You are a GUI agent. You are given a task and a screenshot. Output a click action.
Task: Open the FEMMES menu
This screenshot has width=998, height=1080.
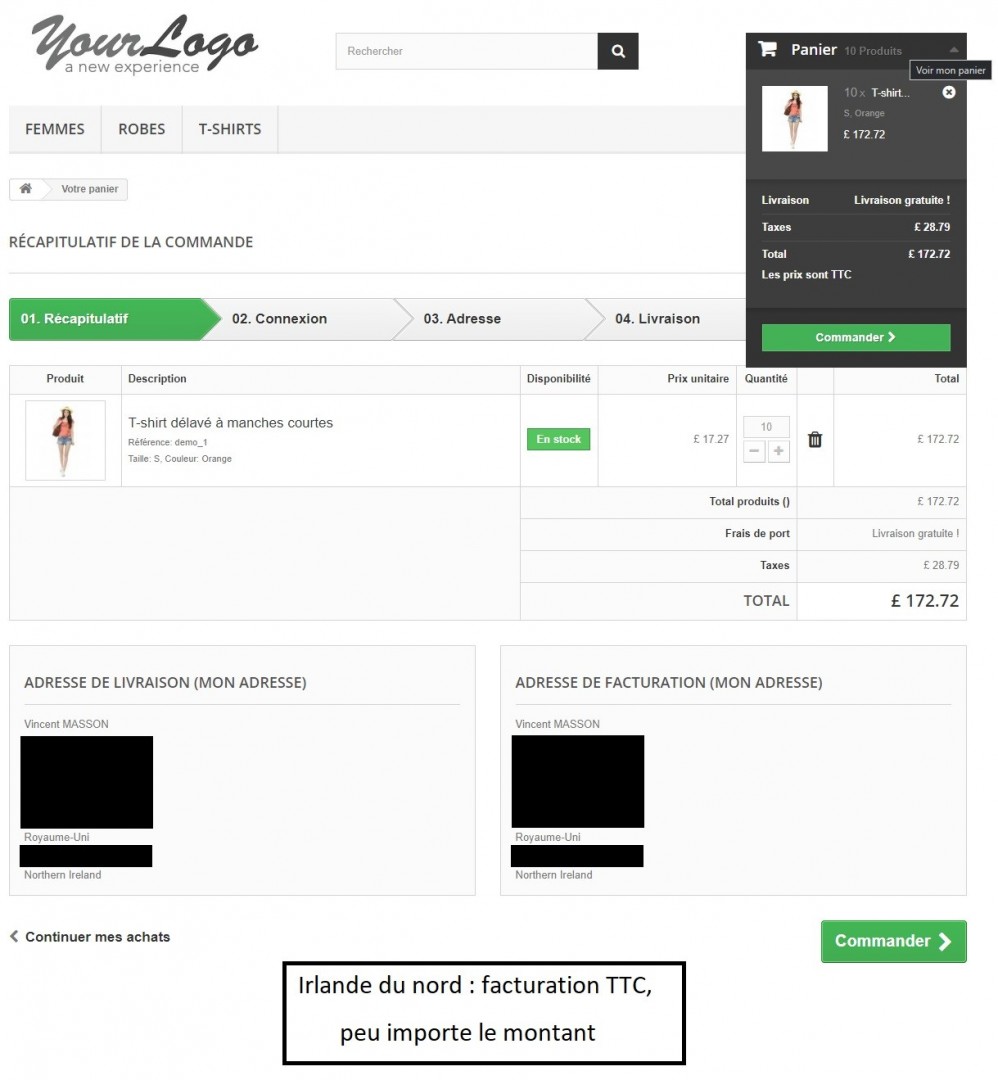(x=55, y=129)
